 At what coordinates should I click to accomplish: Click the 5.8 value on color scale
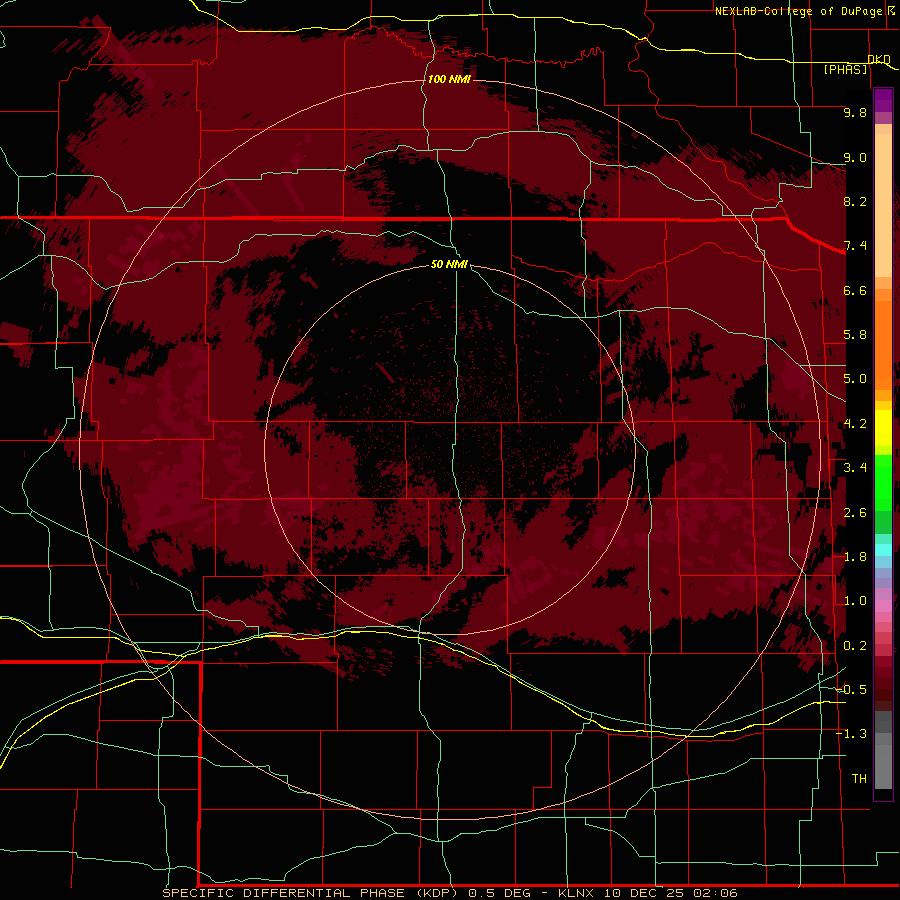point(855,335)
